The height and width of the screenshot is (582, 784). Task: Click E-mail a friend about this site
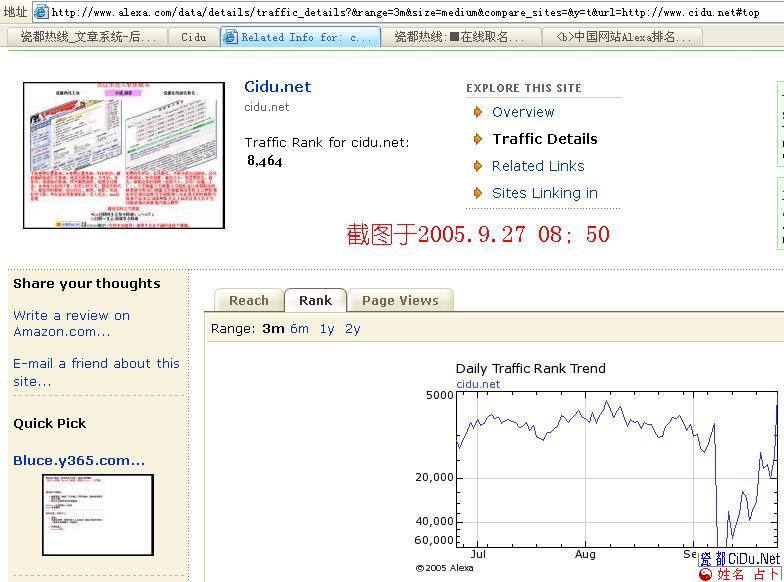point(96,372)
